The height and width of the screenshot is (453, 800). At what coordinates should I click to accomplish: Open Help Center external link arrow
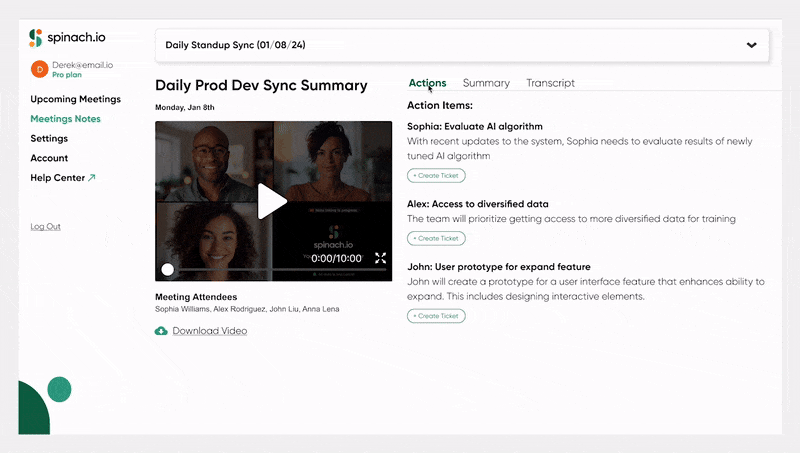click(92, 178)
